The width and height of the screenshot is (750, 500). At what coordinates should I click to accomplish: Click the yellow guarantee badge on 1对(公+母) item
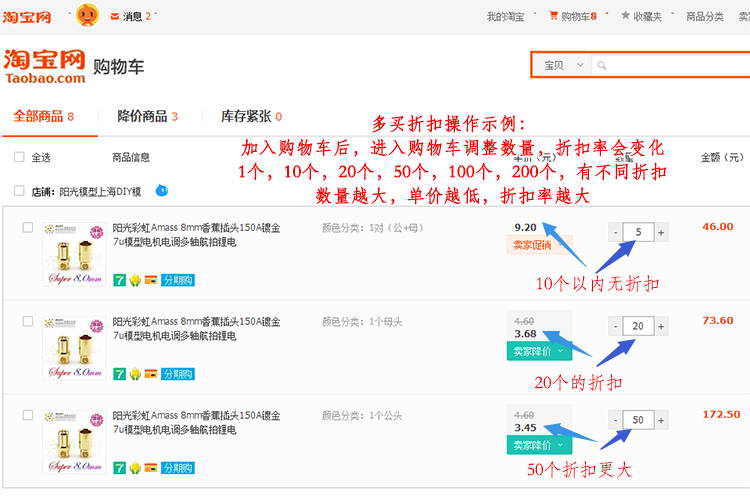(135, 280)
